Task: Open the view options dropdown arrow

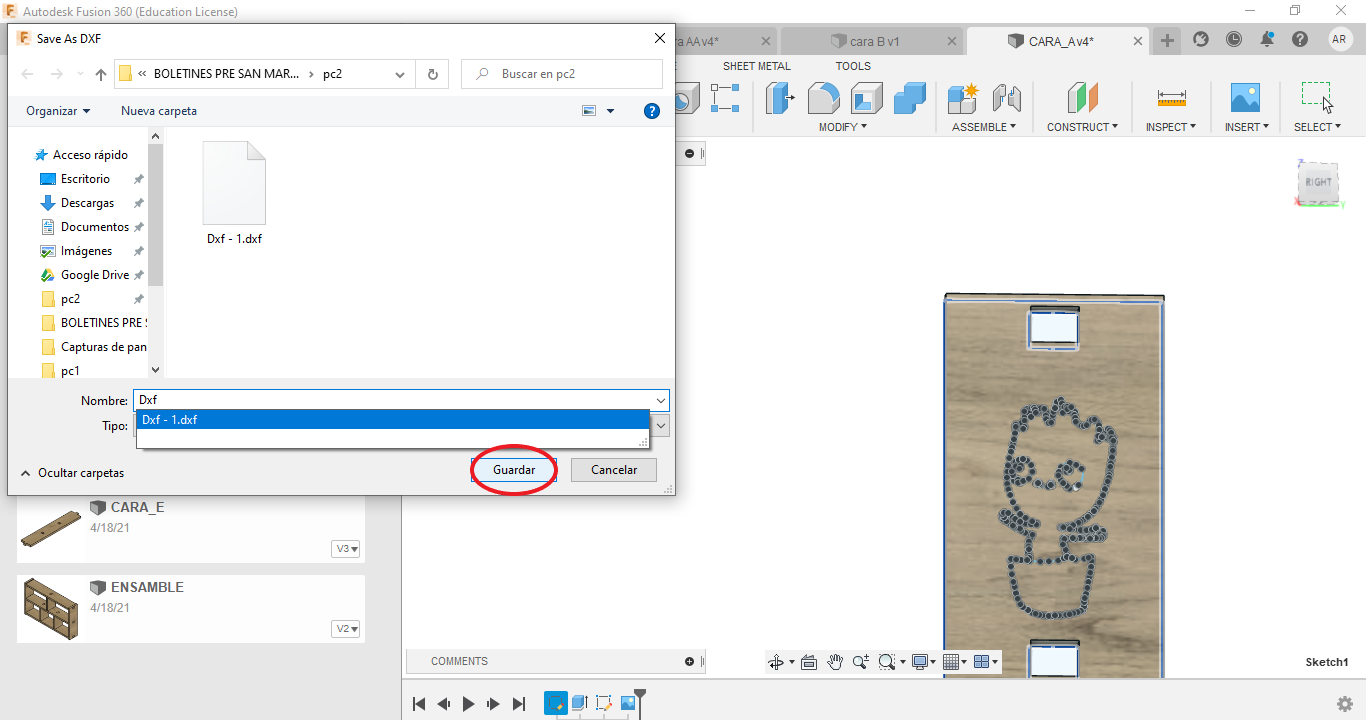Action: click(611, 111)
